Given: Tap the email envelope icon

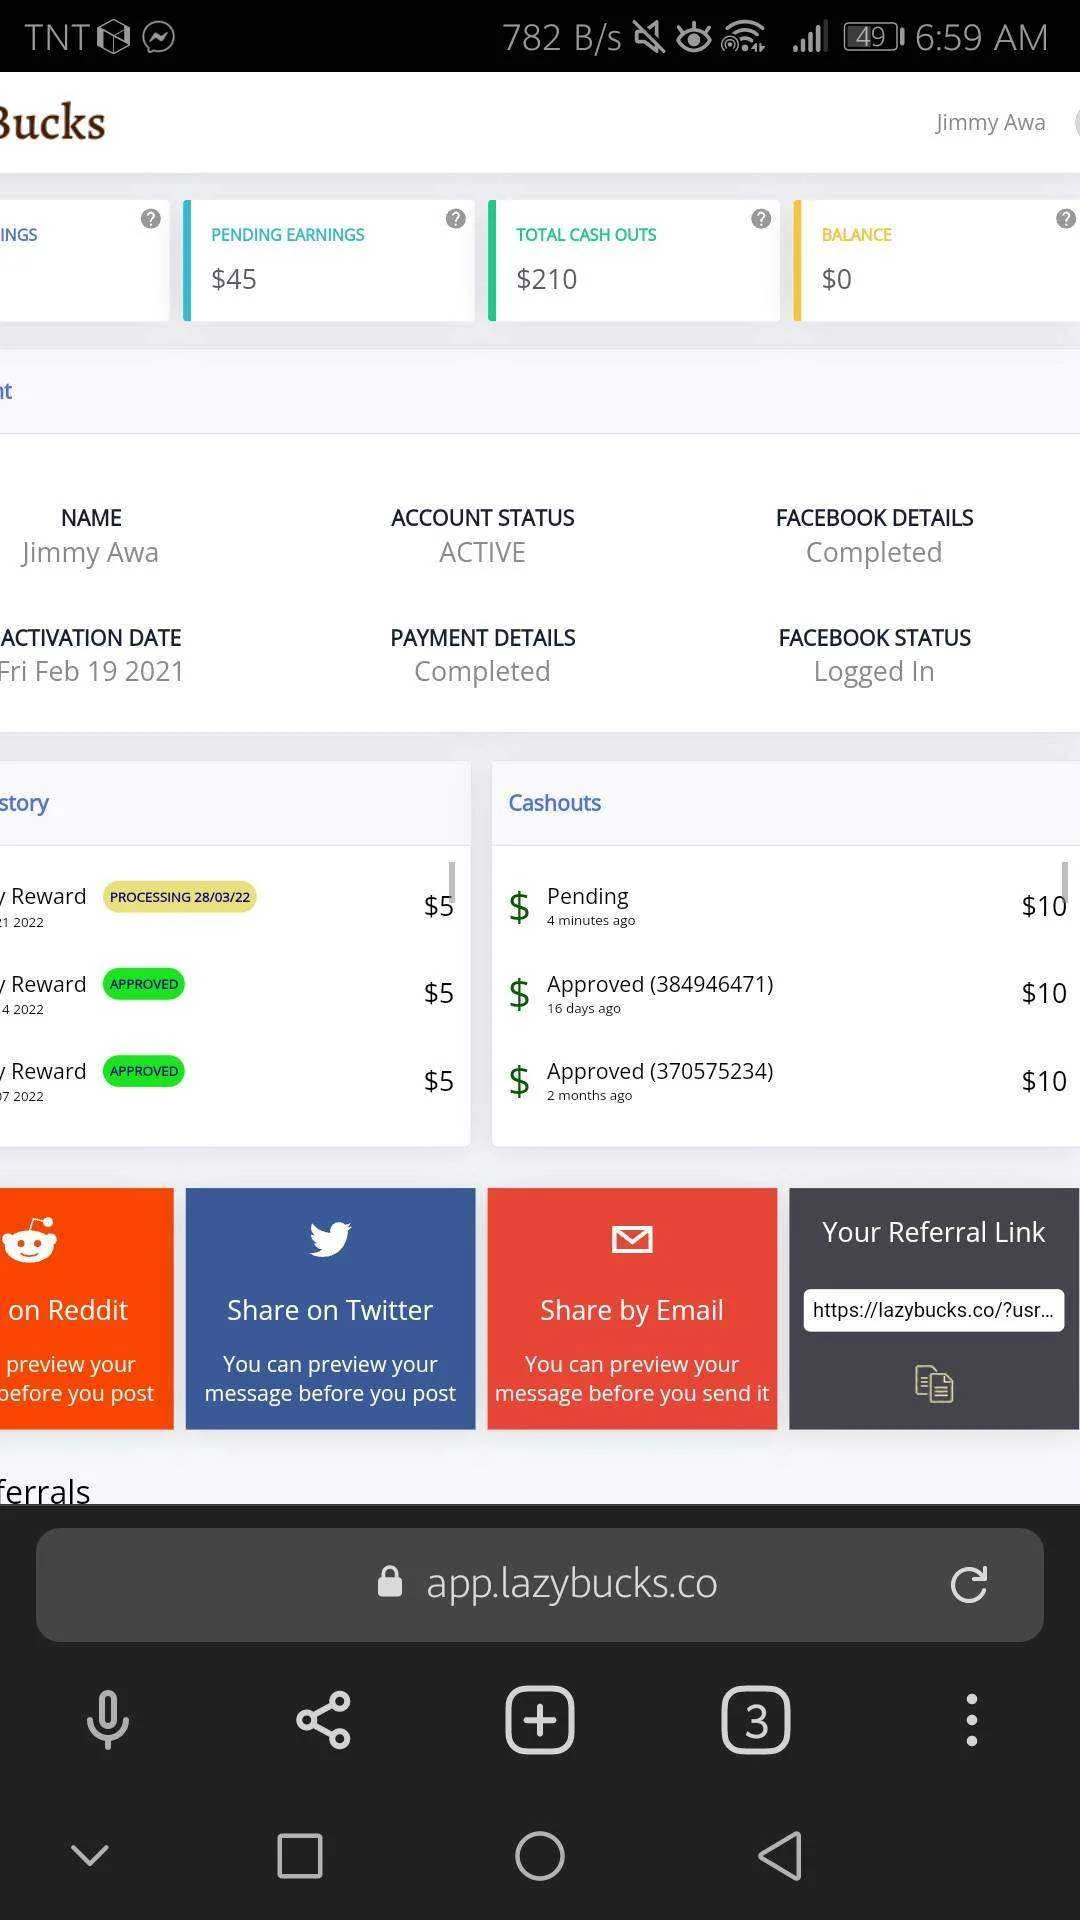Looking at the screenshot, I should (632, 1240).
